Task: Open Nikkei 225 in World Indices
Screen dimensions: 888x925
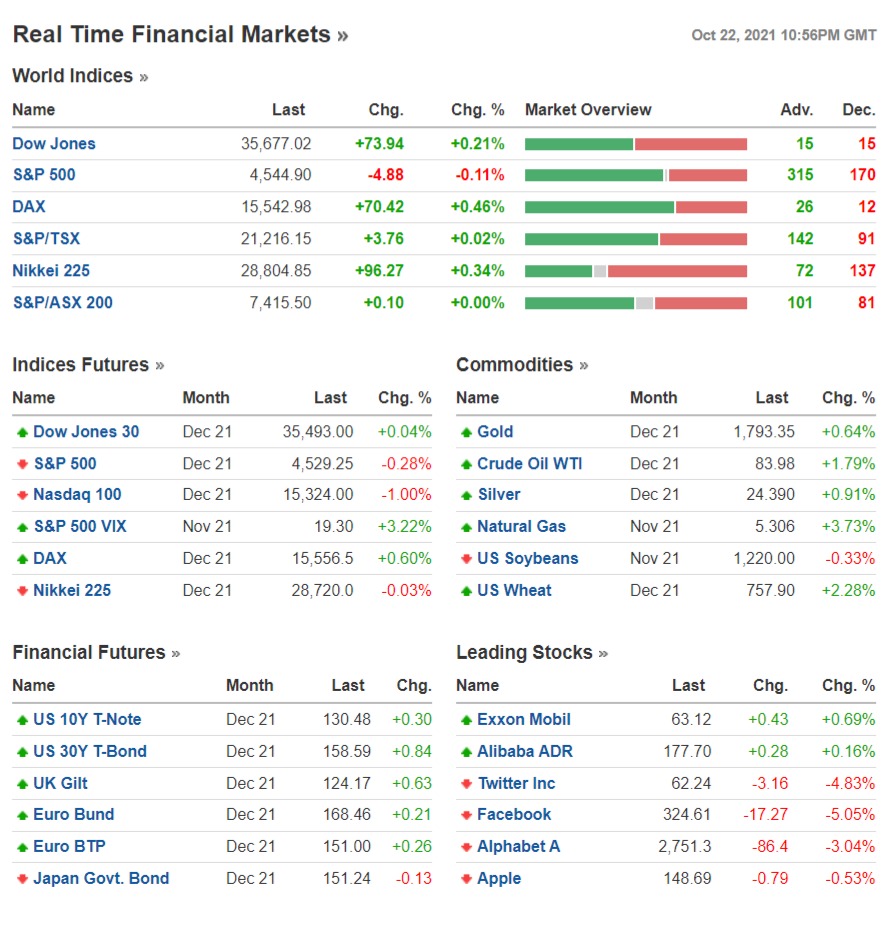Action: pyautogui.click(x=51, y=270)
